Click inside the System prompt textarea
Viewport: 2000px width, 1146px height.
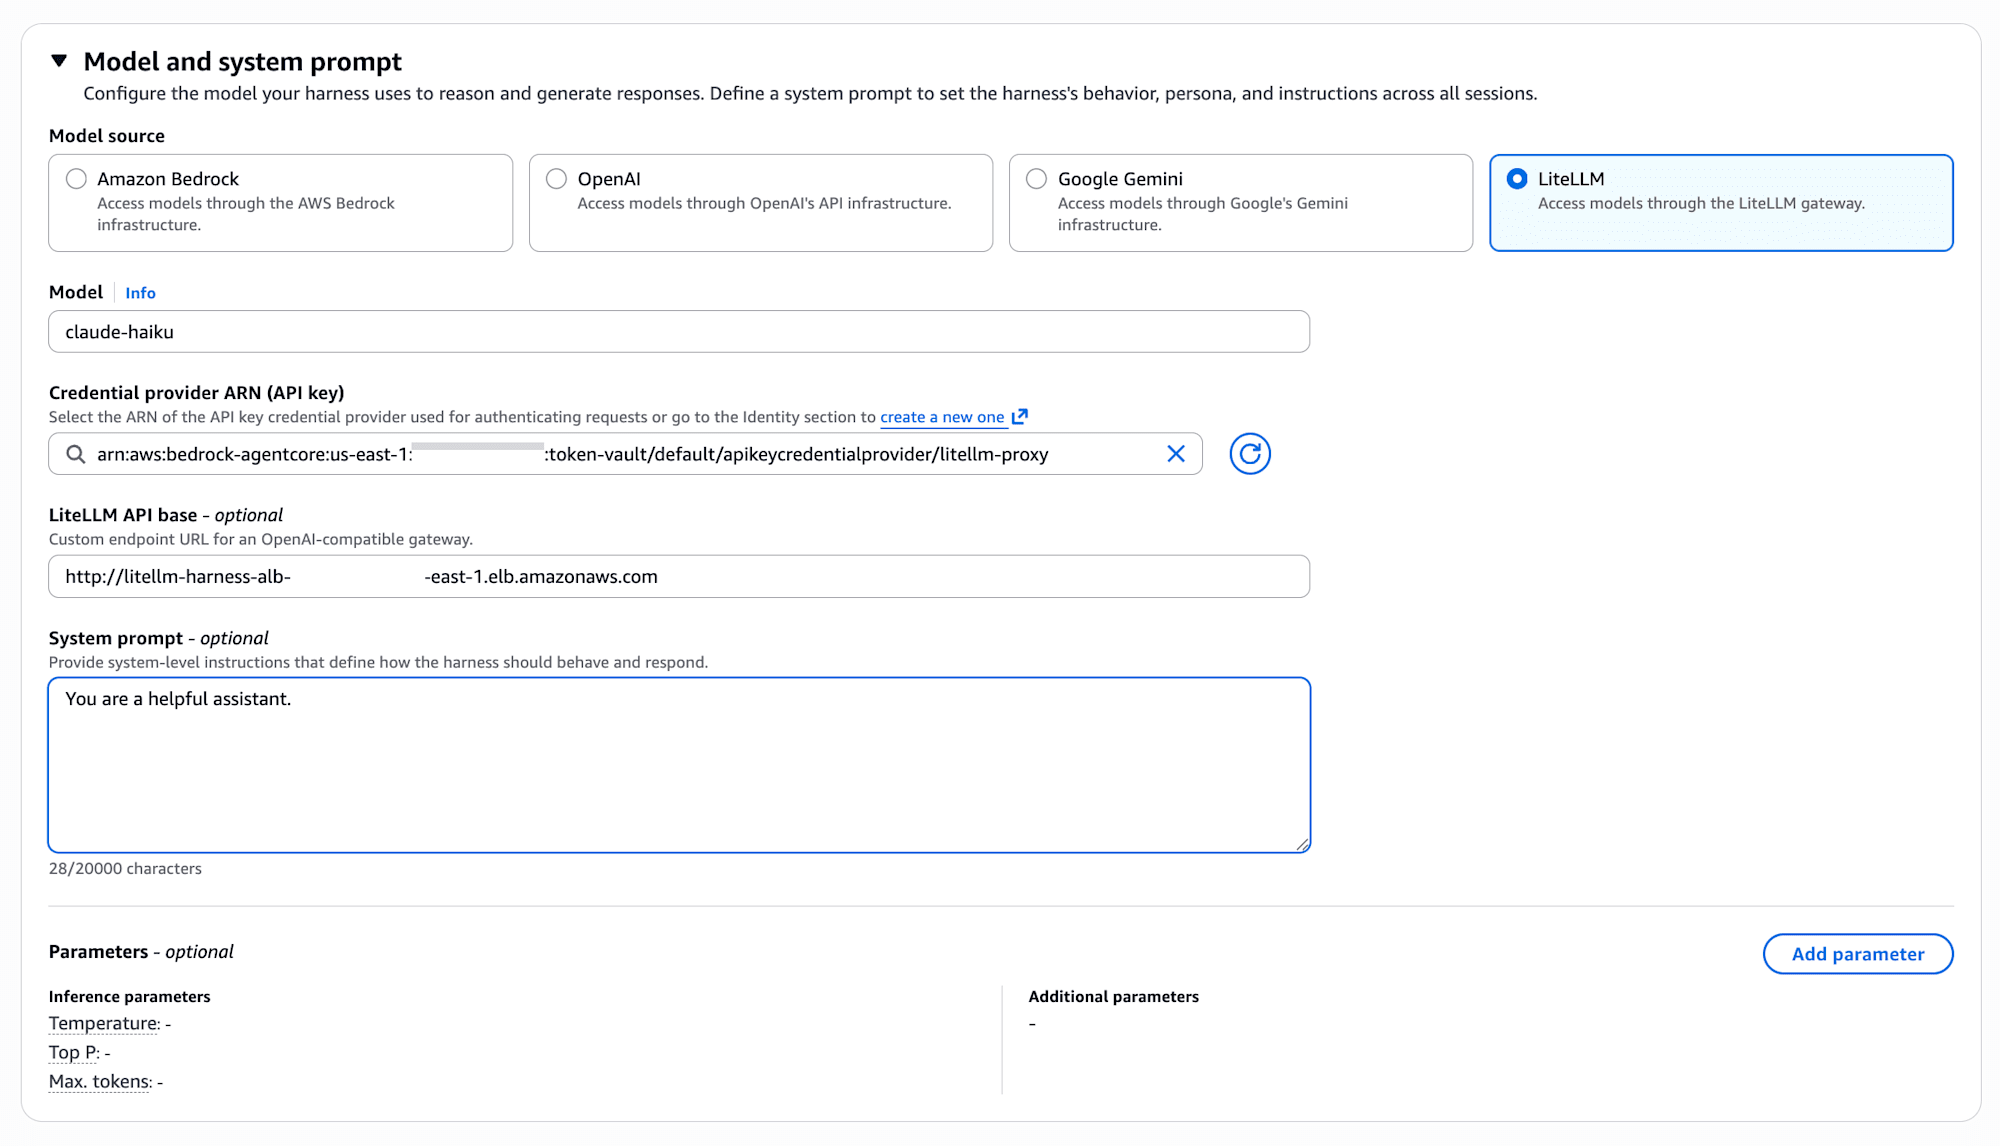pos(679,765)
